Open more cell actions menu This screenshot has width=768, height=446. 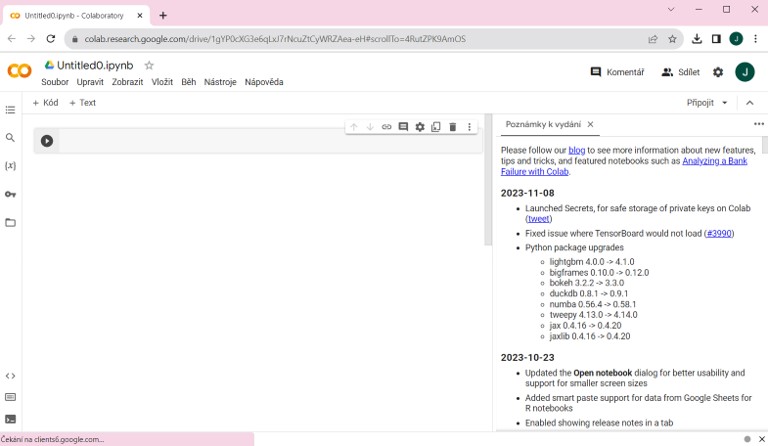click(x=469, y=127)
